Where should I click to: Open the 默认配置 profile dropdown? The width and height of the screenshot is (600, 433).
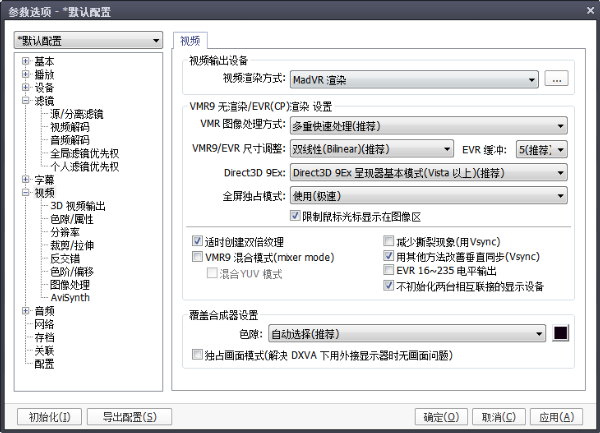[90, 41]
